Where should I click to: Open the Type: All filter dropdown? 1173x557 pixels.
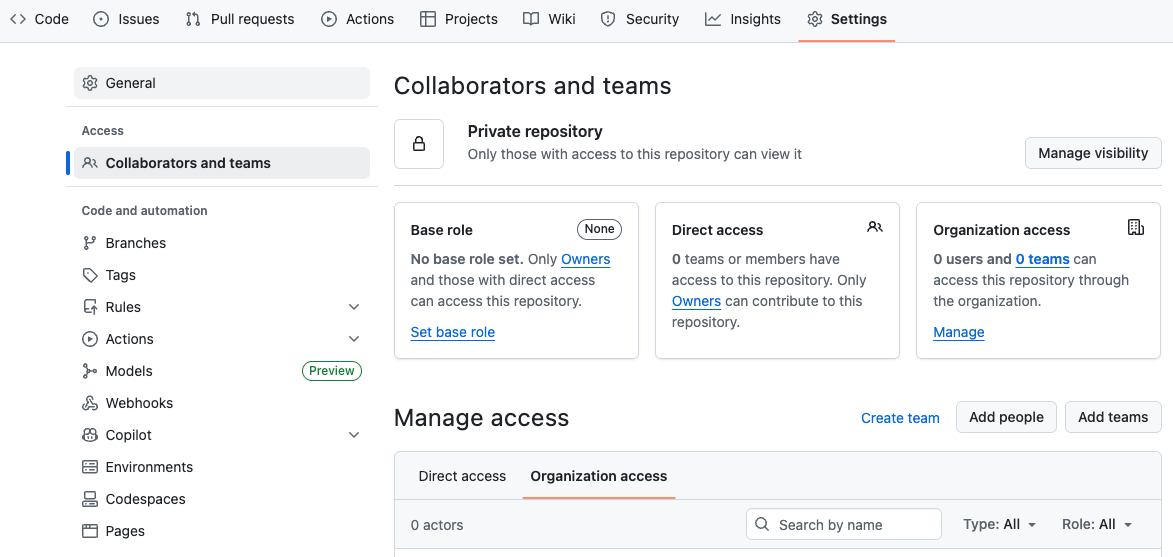pyautogui.click(x=1000, y=525)
